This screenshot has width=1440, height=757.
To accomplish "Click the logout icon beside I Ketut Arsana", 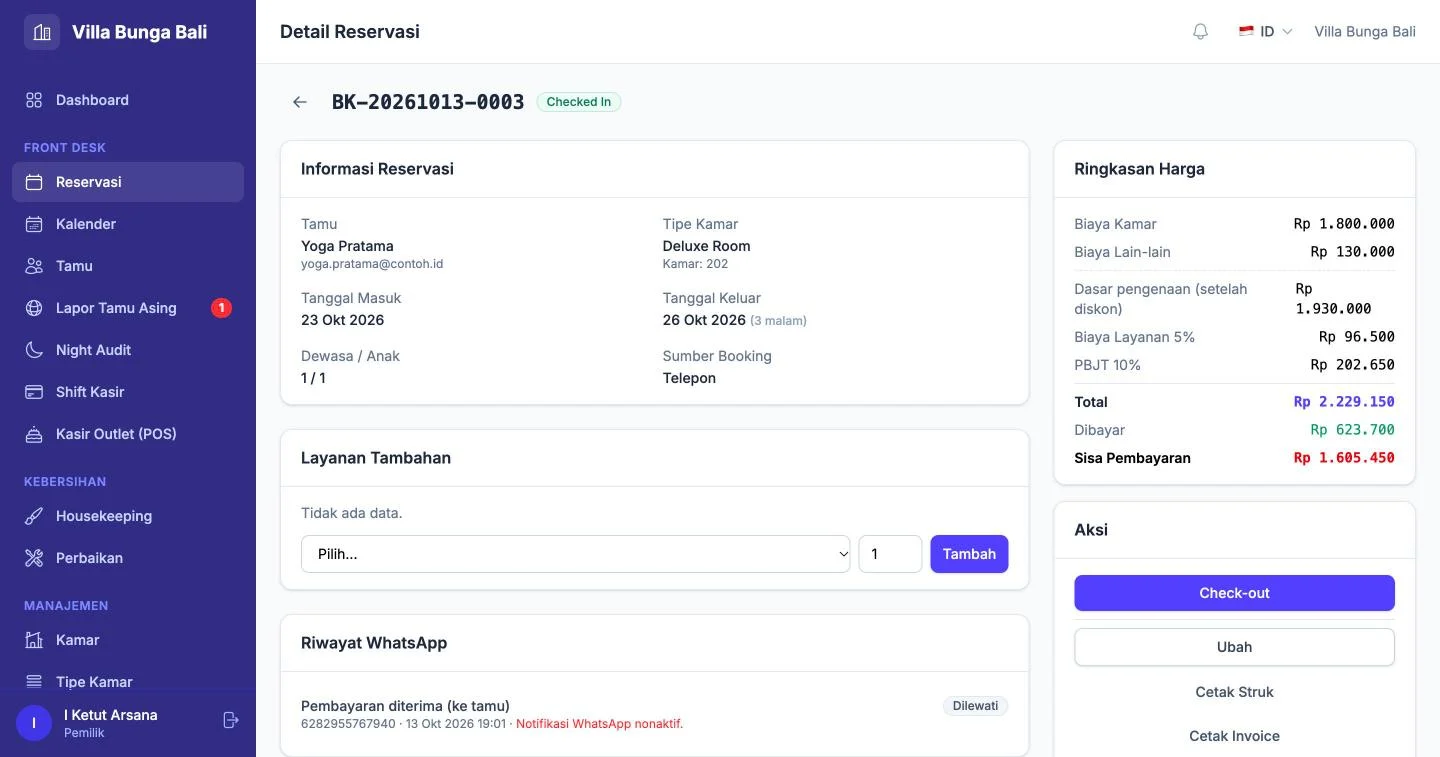I will point(231,720).
